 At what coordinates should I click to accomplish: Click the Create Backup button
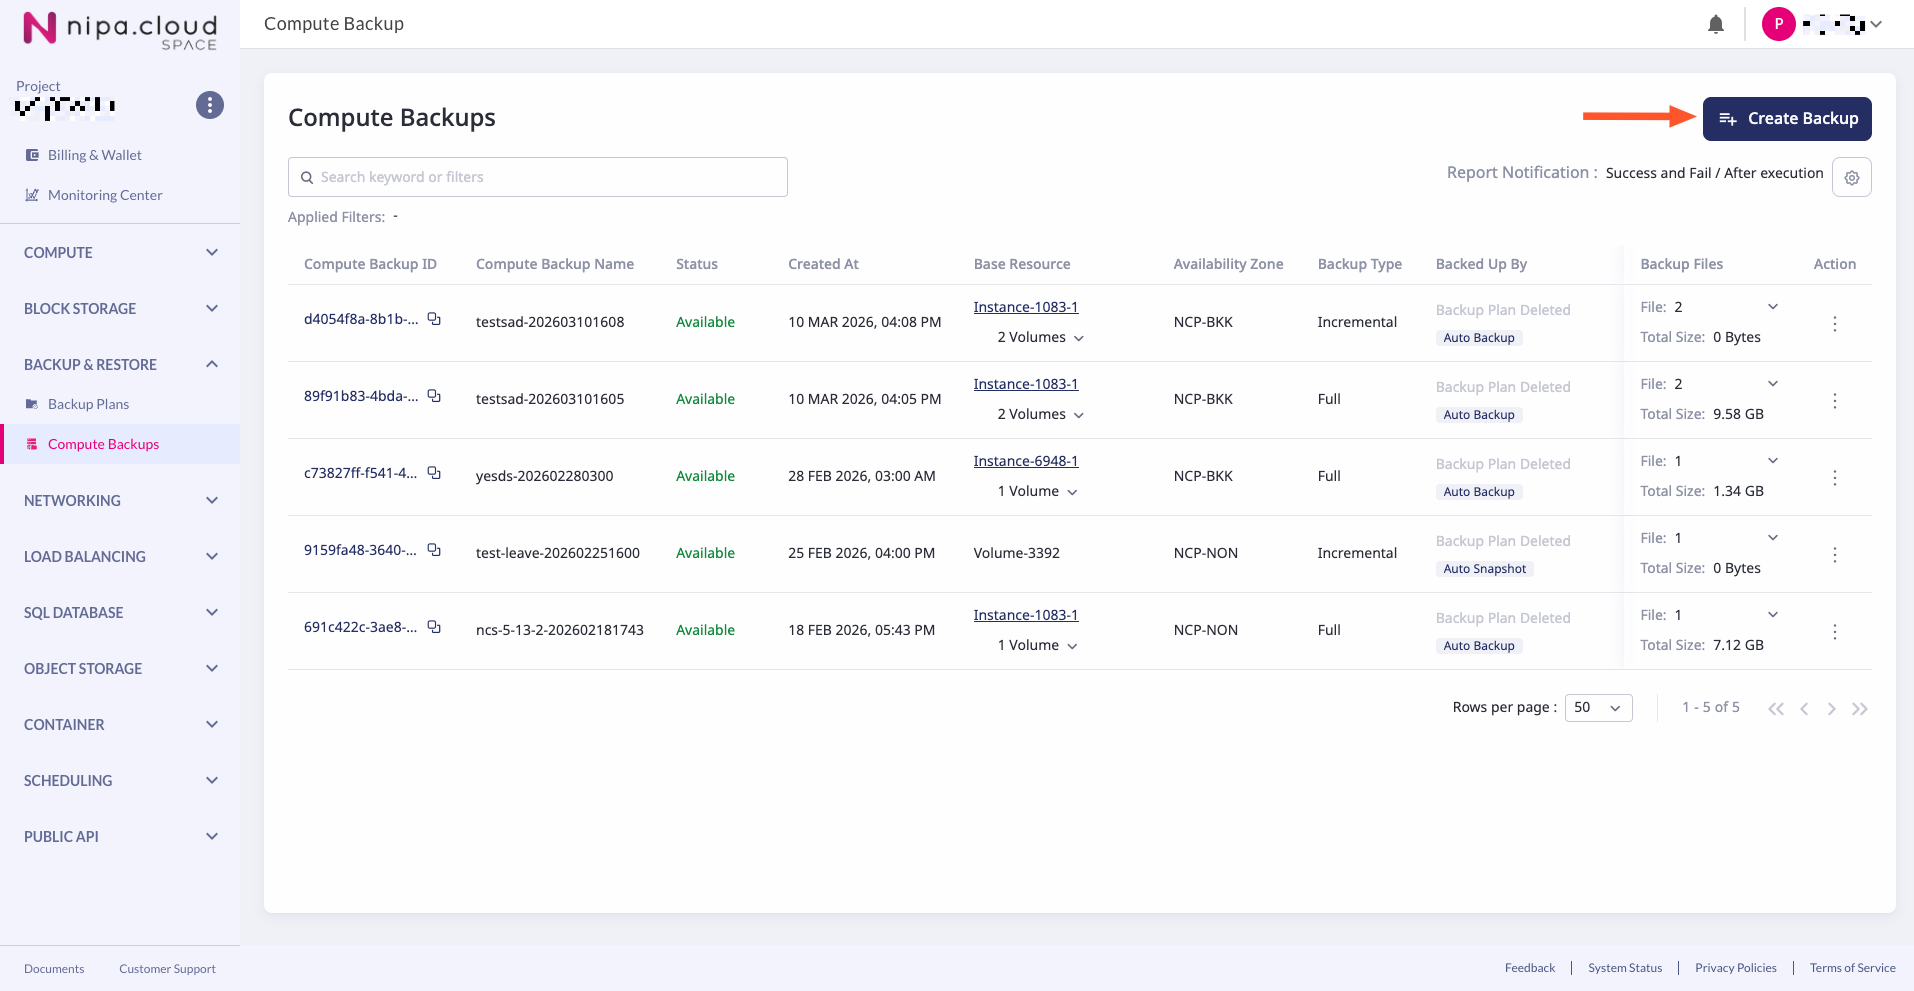pyautogui.click(x=1786, y=119)
